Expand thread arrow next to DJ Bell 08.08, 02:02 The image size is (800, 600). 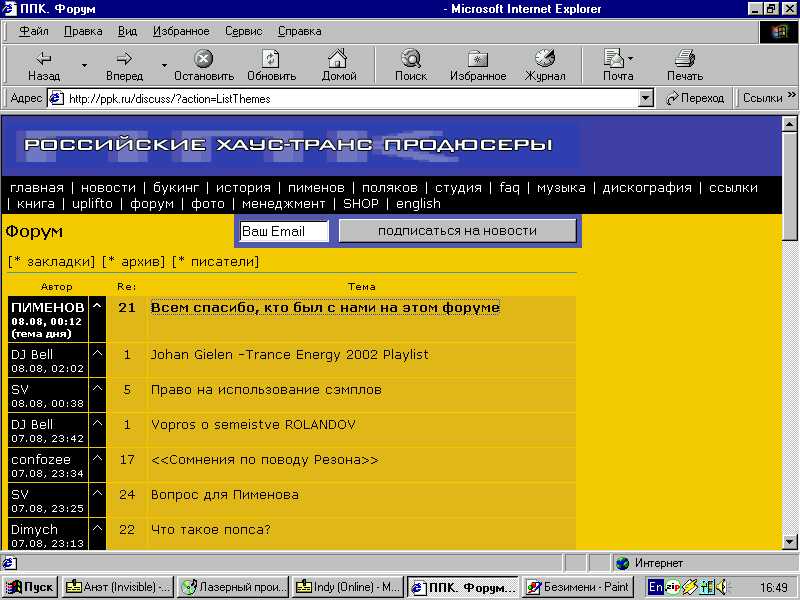point(97,354)
